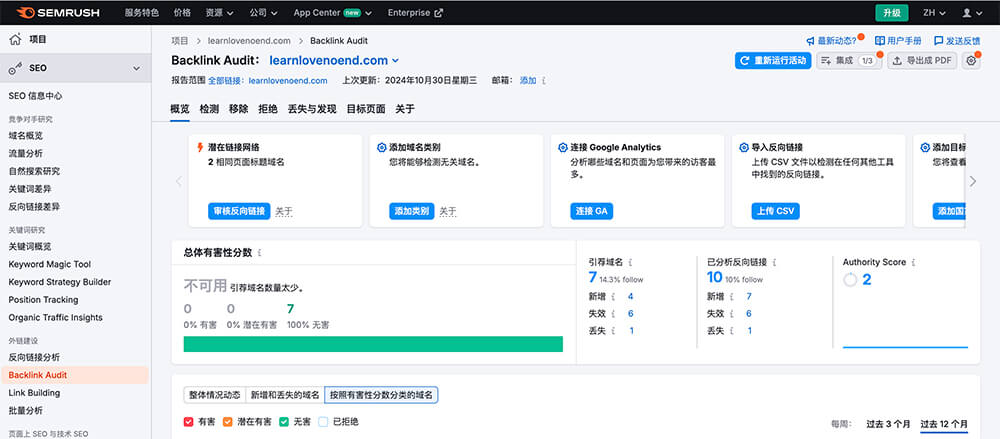Image resolution: width=1000 pixels, height=439 pixels.
Task: Click the green toxicity score bar
Action: [x=373, y=344]
